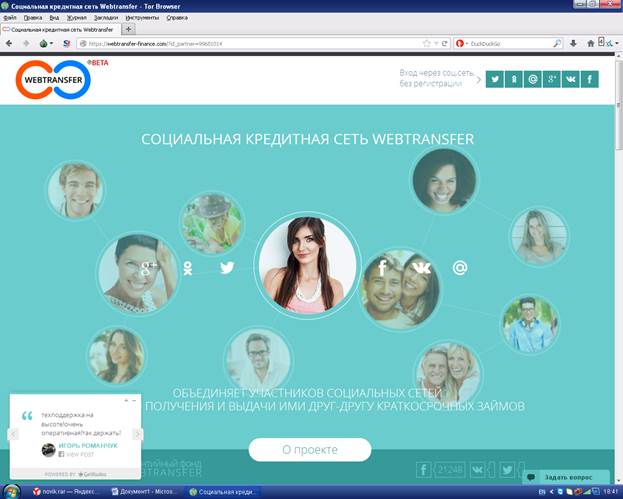This screenshot has width=623, height=499.
Task: Bookmark page with the star icon
Action: coord(426,43)
